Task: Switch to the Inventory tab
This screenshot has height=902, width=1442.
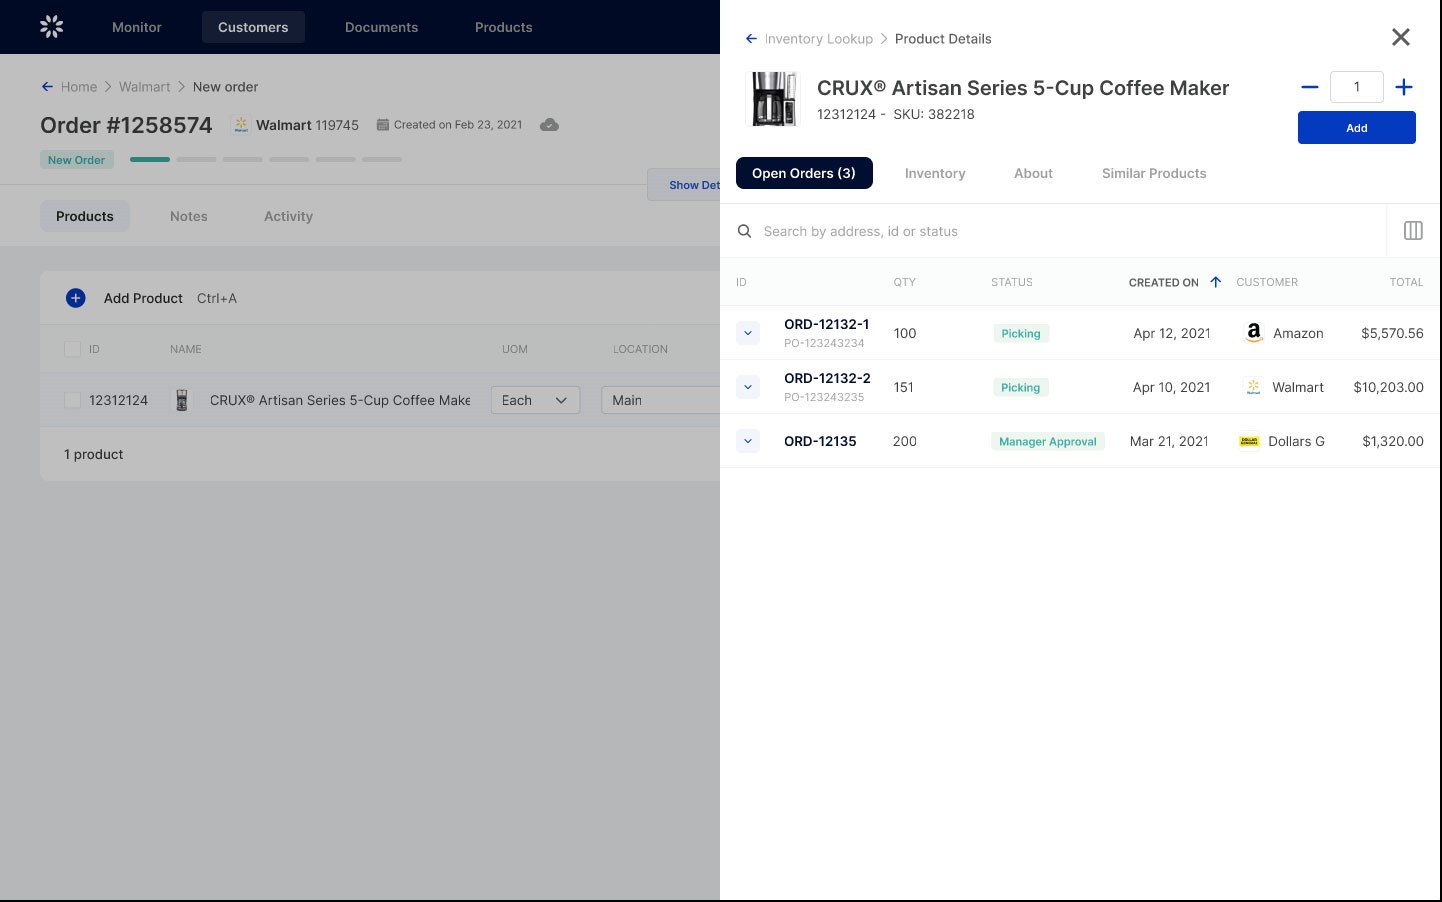Action: [935, 173]
